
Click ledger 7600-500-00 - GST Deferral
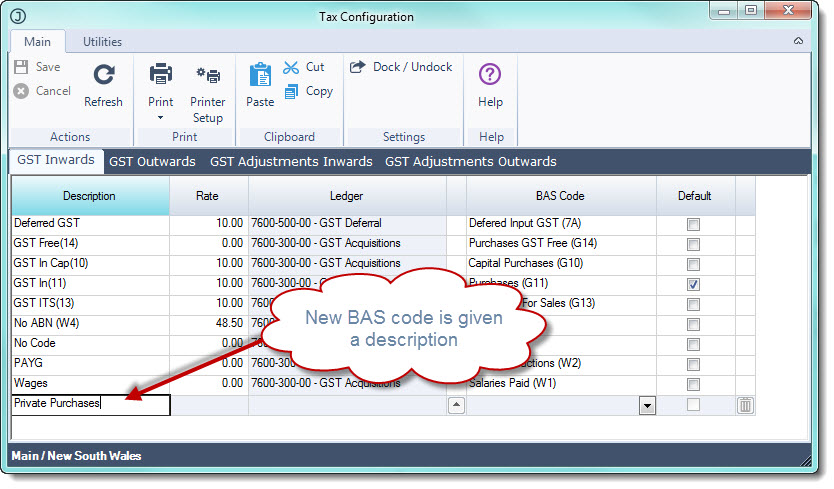click(x=316, y=223)
